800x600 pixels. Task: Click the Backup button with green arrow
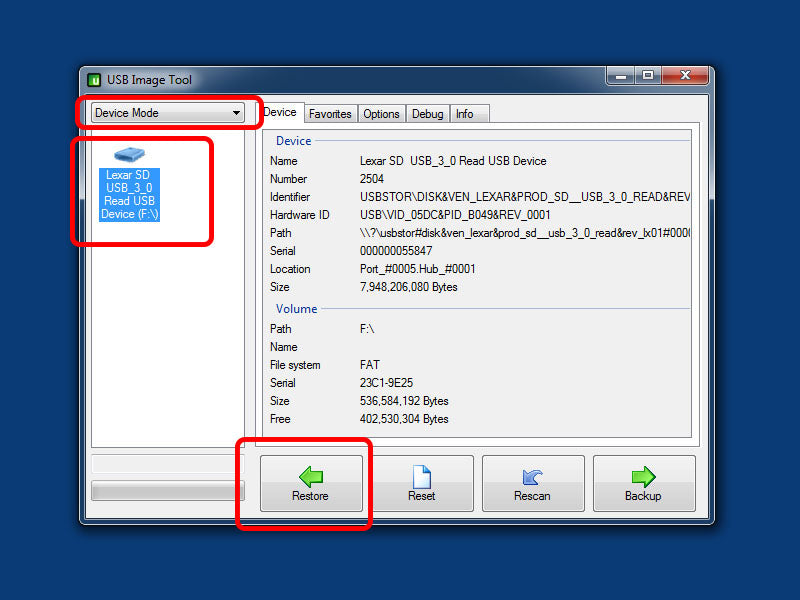point(644,483)
